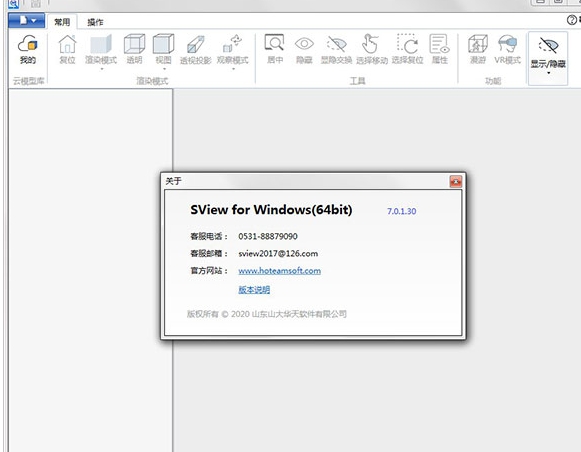The image size is (581, 452).
Task: Center the model with 居中
Action: pos(275,49)
